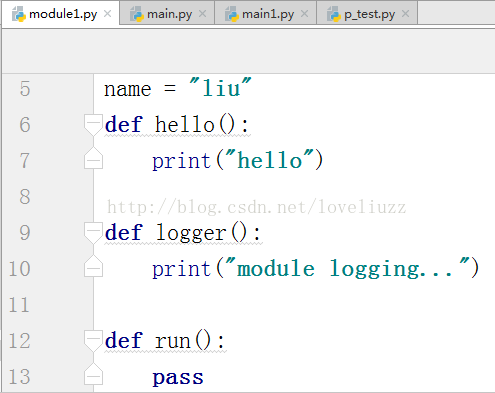Click the hello function name on line 6
495x393 pixels.
(185, 124)
